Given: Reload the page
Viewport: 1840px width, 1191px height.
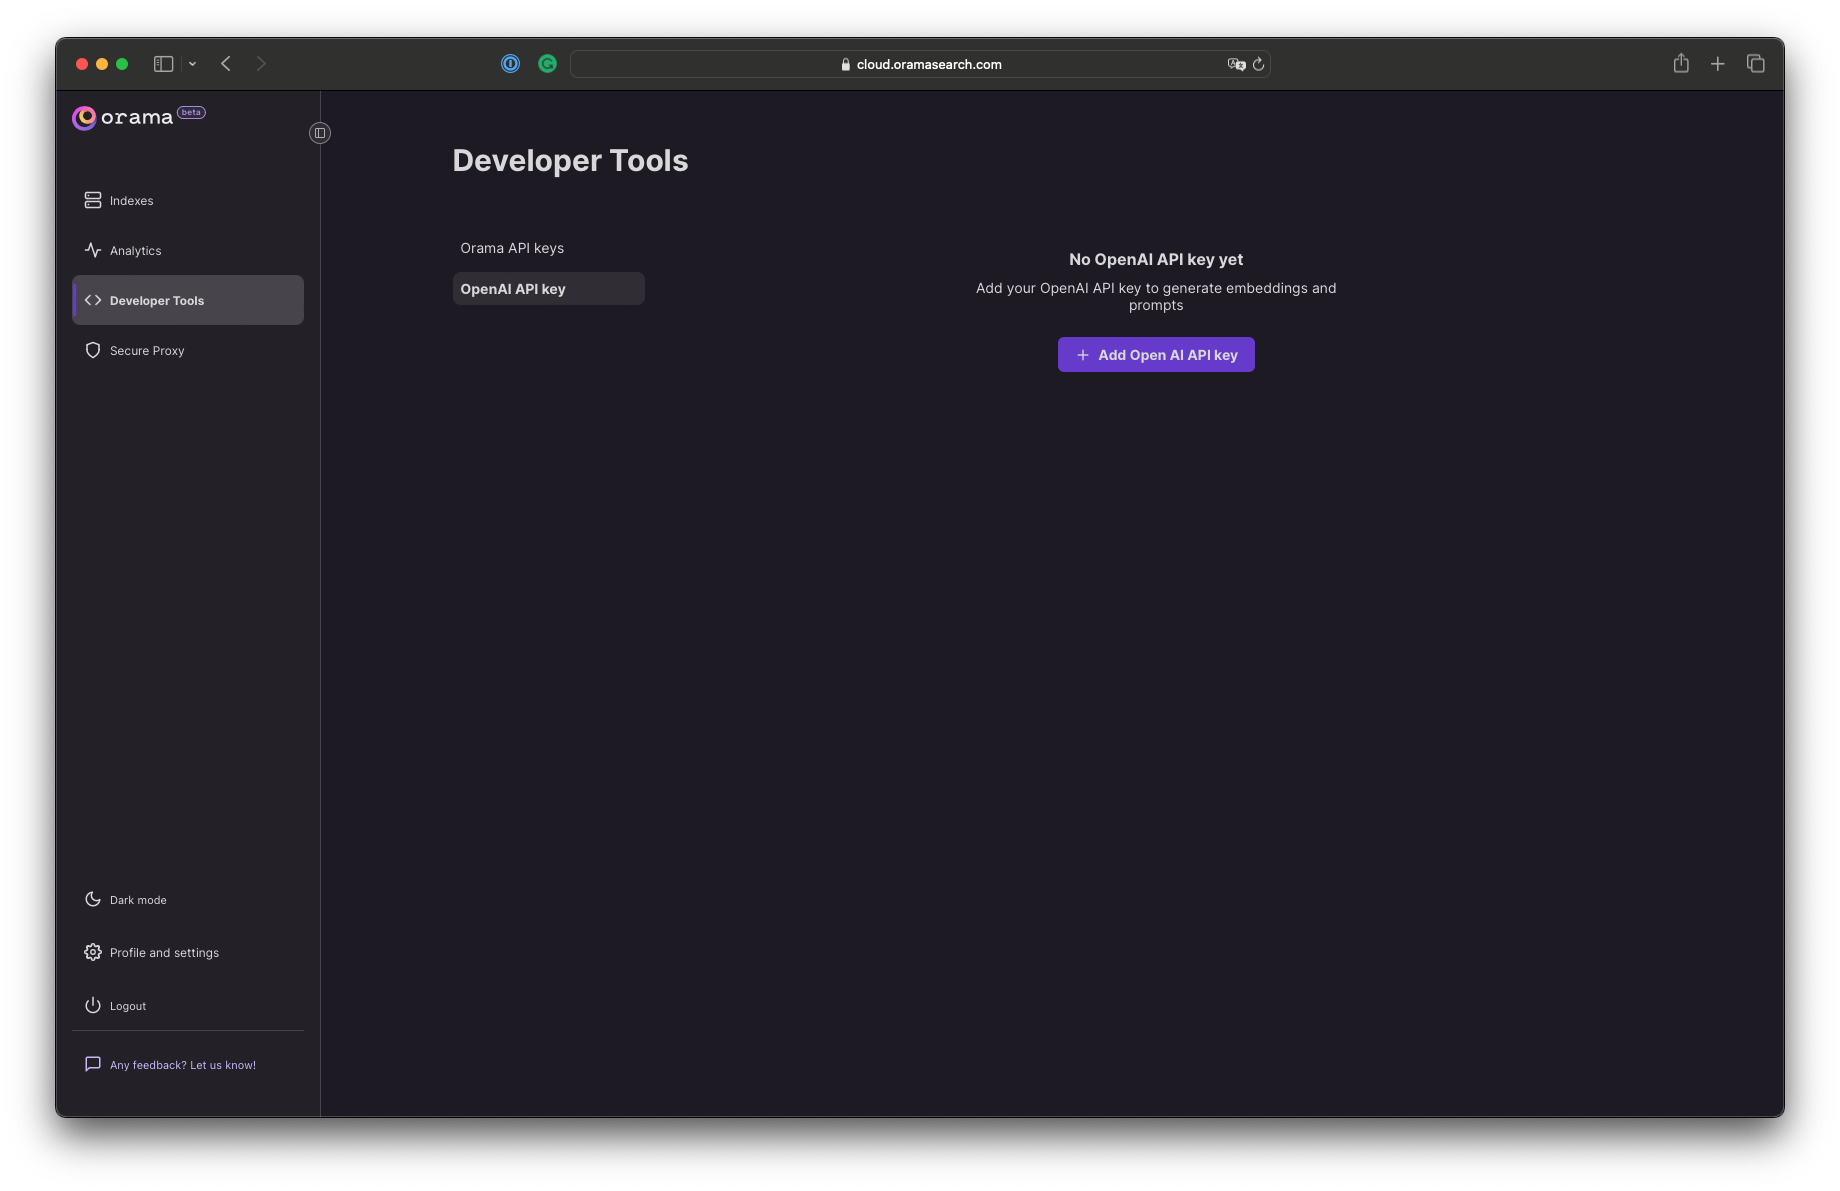Looking at the screenshot, I should click(x=1259, y=64).
